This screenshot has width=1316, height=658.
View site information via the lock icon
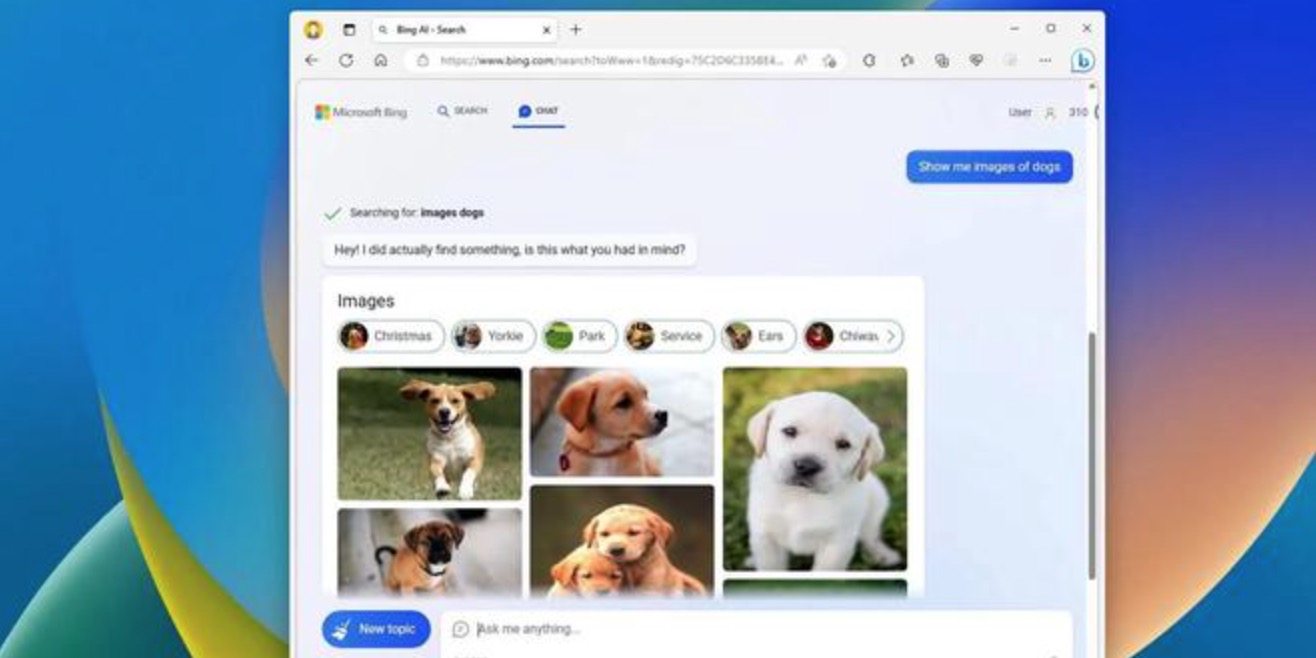click(x=423, y=61)
